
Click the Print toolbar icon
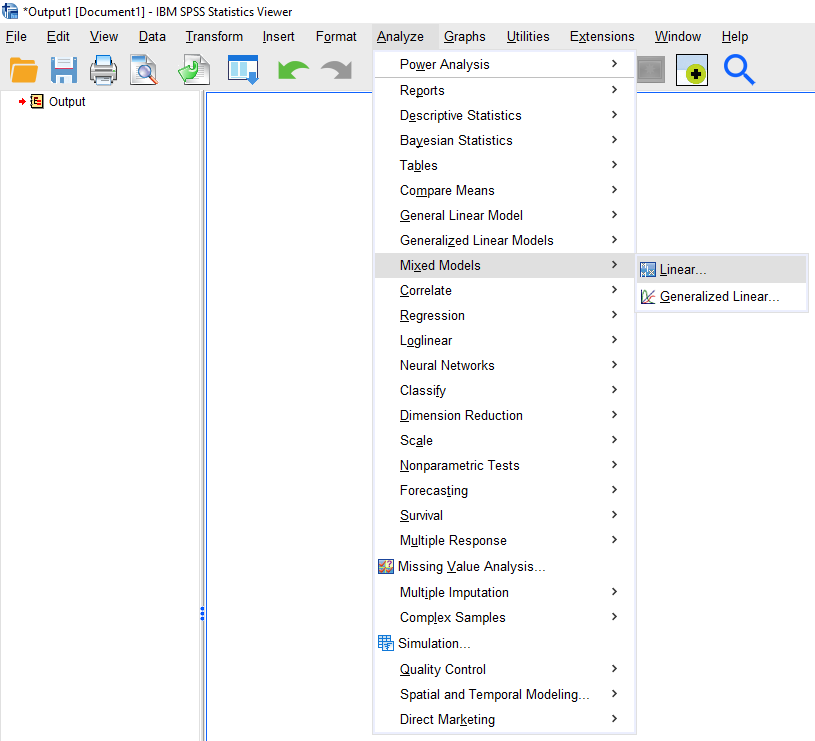pyautogui.click(x=104, y=70)
